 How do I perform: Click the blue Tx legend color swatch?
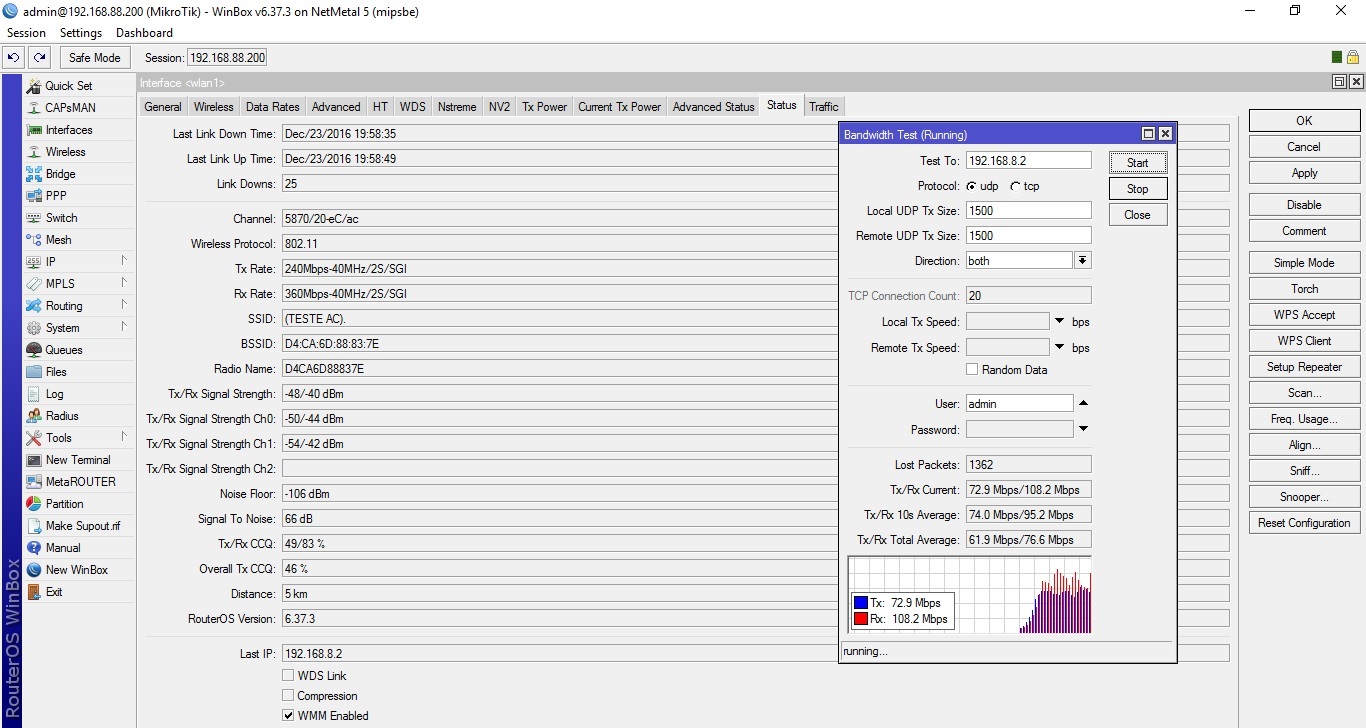coord(859,603)
